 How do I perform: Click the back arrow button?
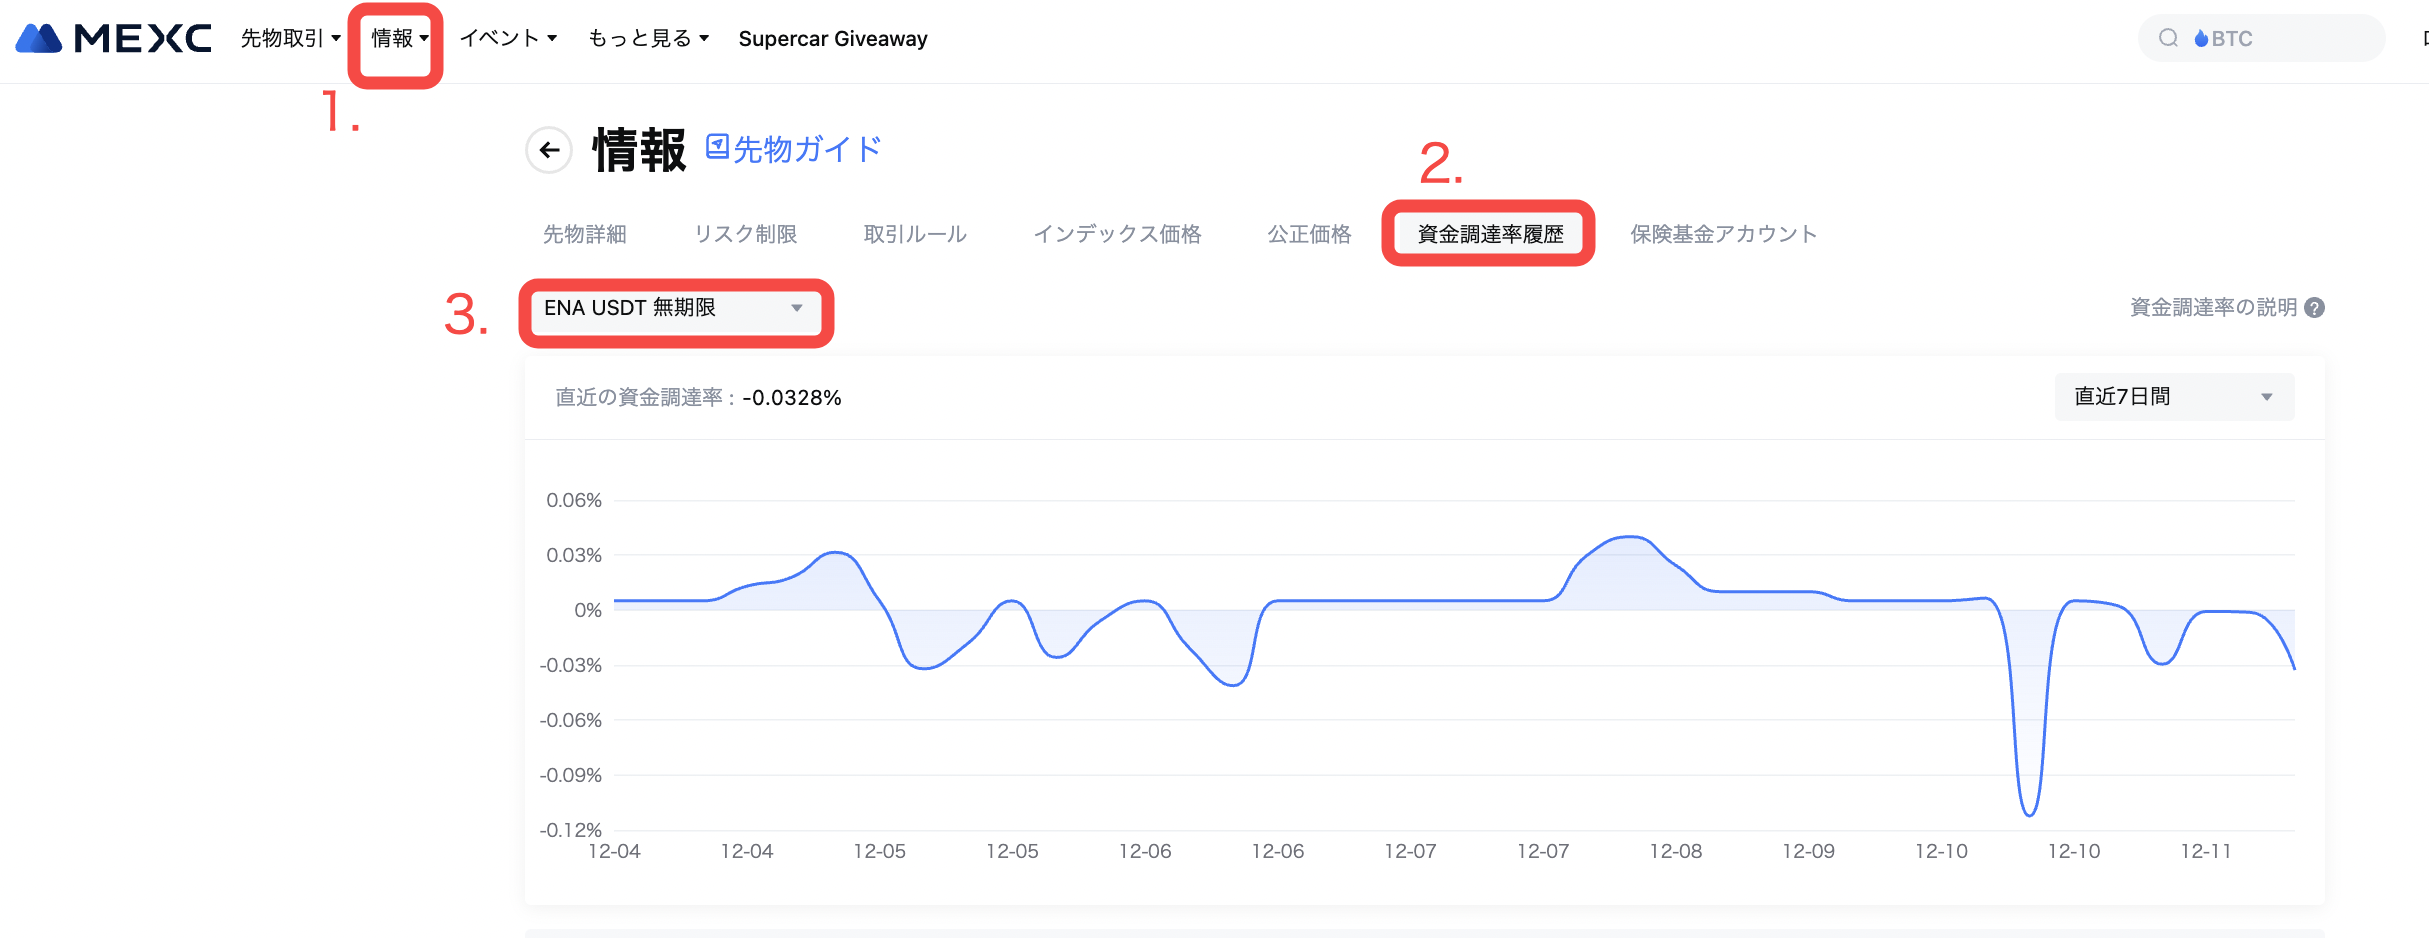tap(549, 150)
